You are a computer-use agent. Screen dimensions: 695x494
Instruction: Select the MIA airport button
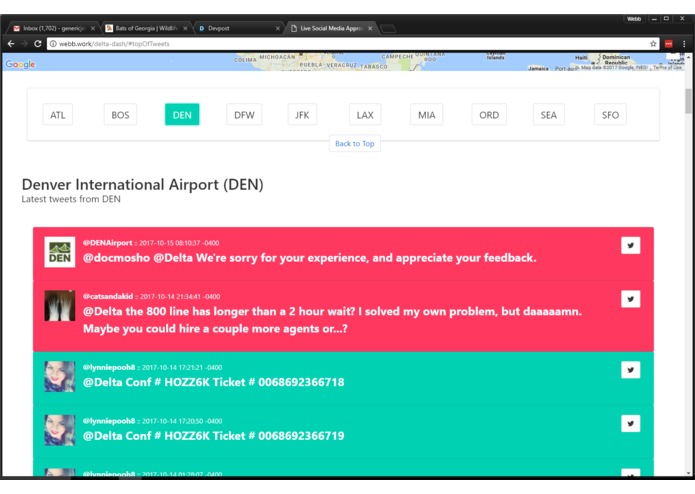pyautogui.click(x=426, y=115)
